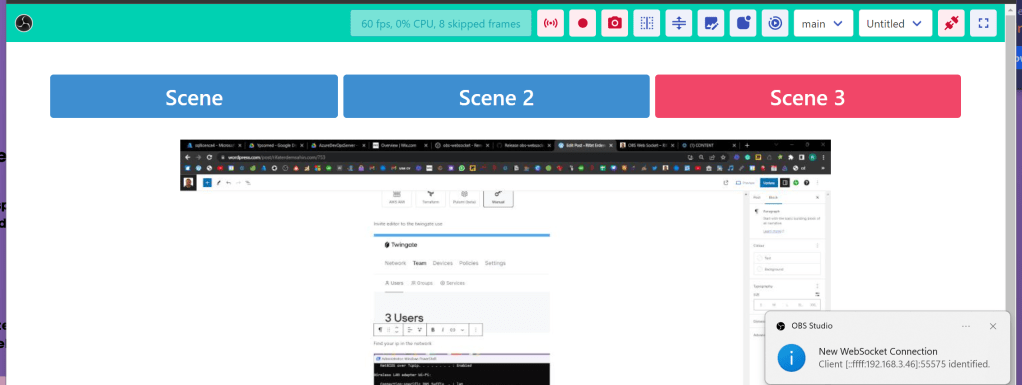Click the scene preview image
1022x385 pixels.
505,262
